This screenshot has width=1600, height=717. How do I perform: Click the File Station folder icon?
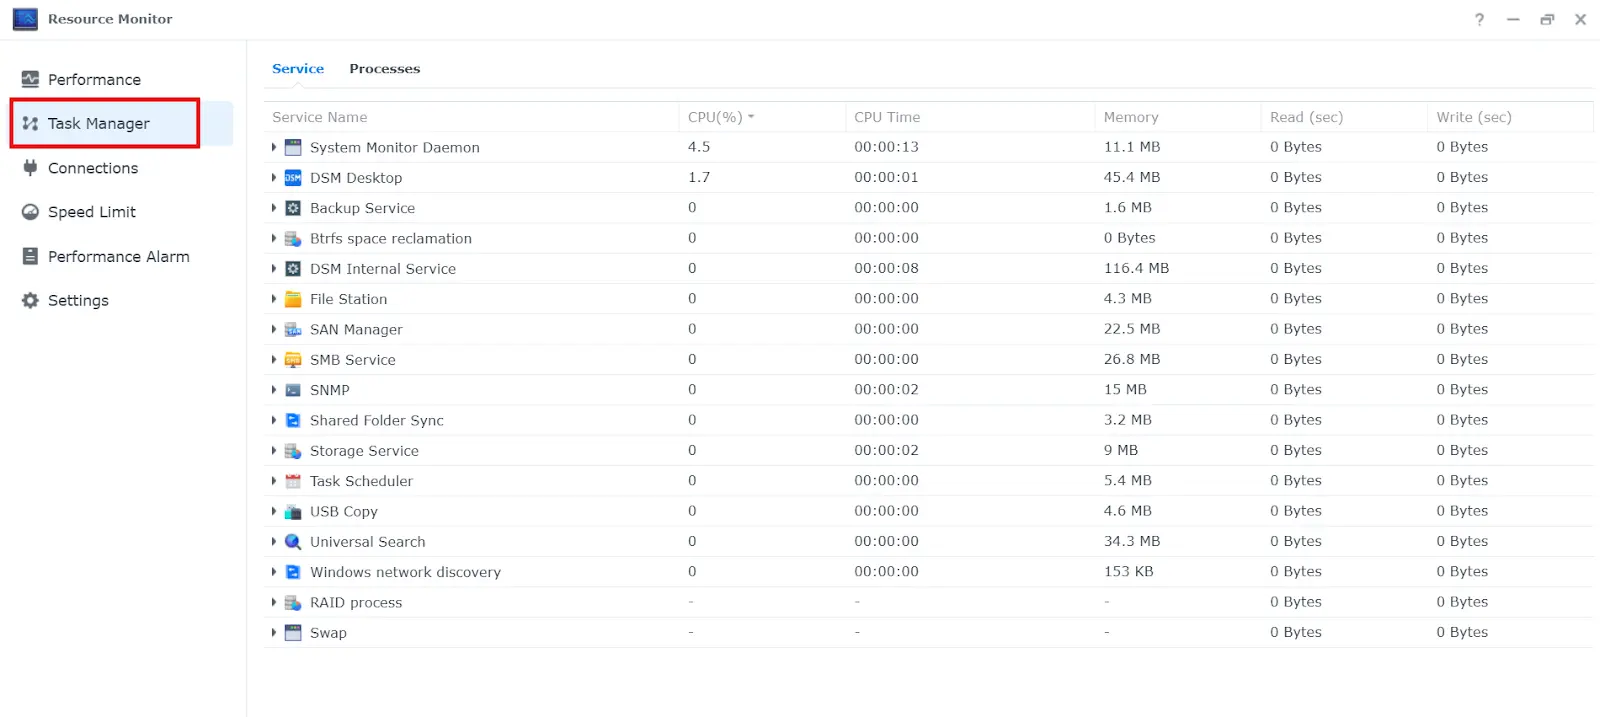click(x=293, y=299)
